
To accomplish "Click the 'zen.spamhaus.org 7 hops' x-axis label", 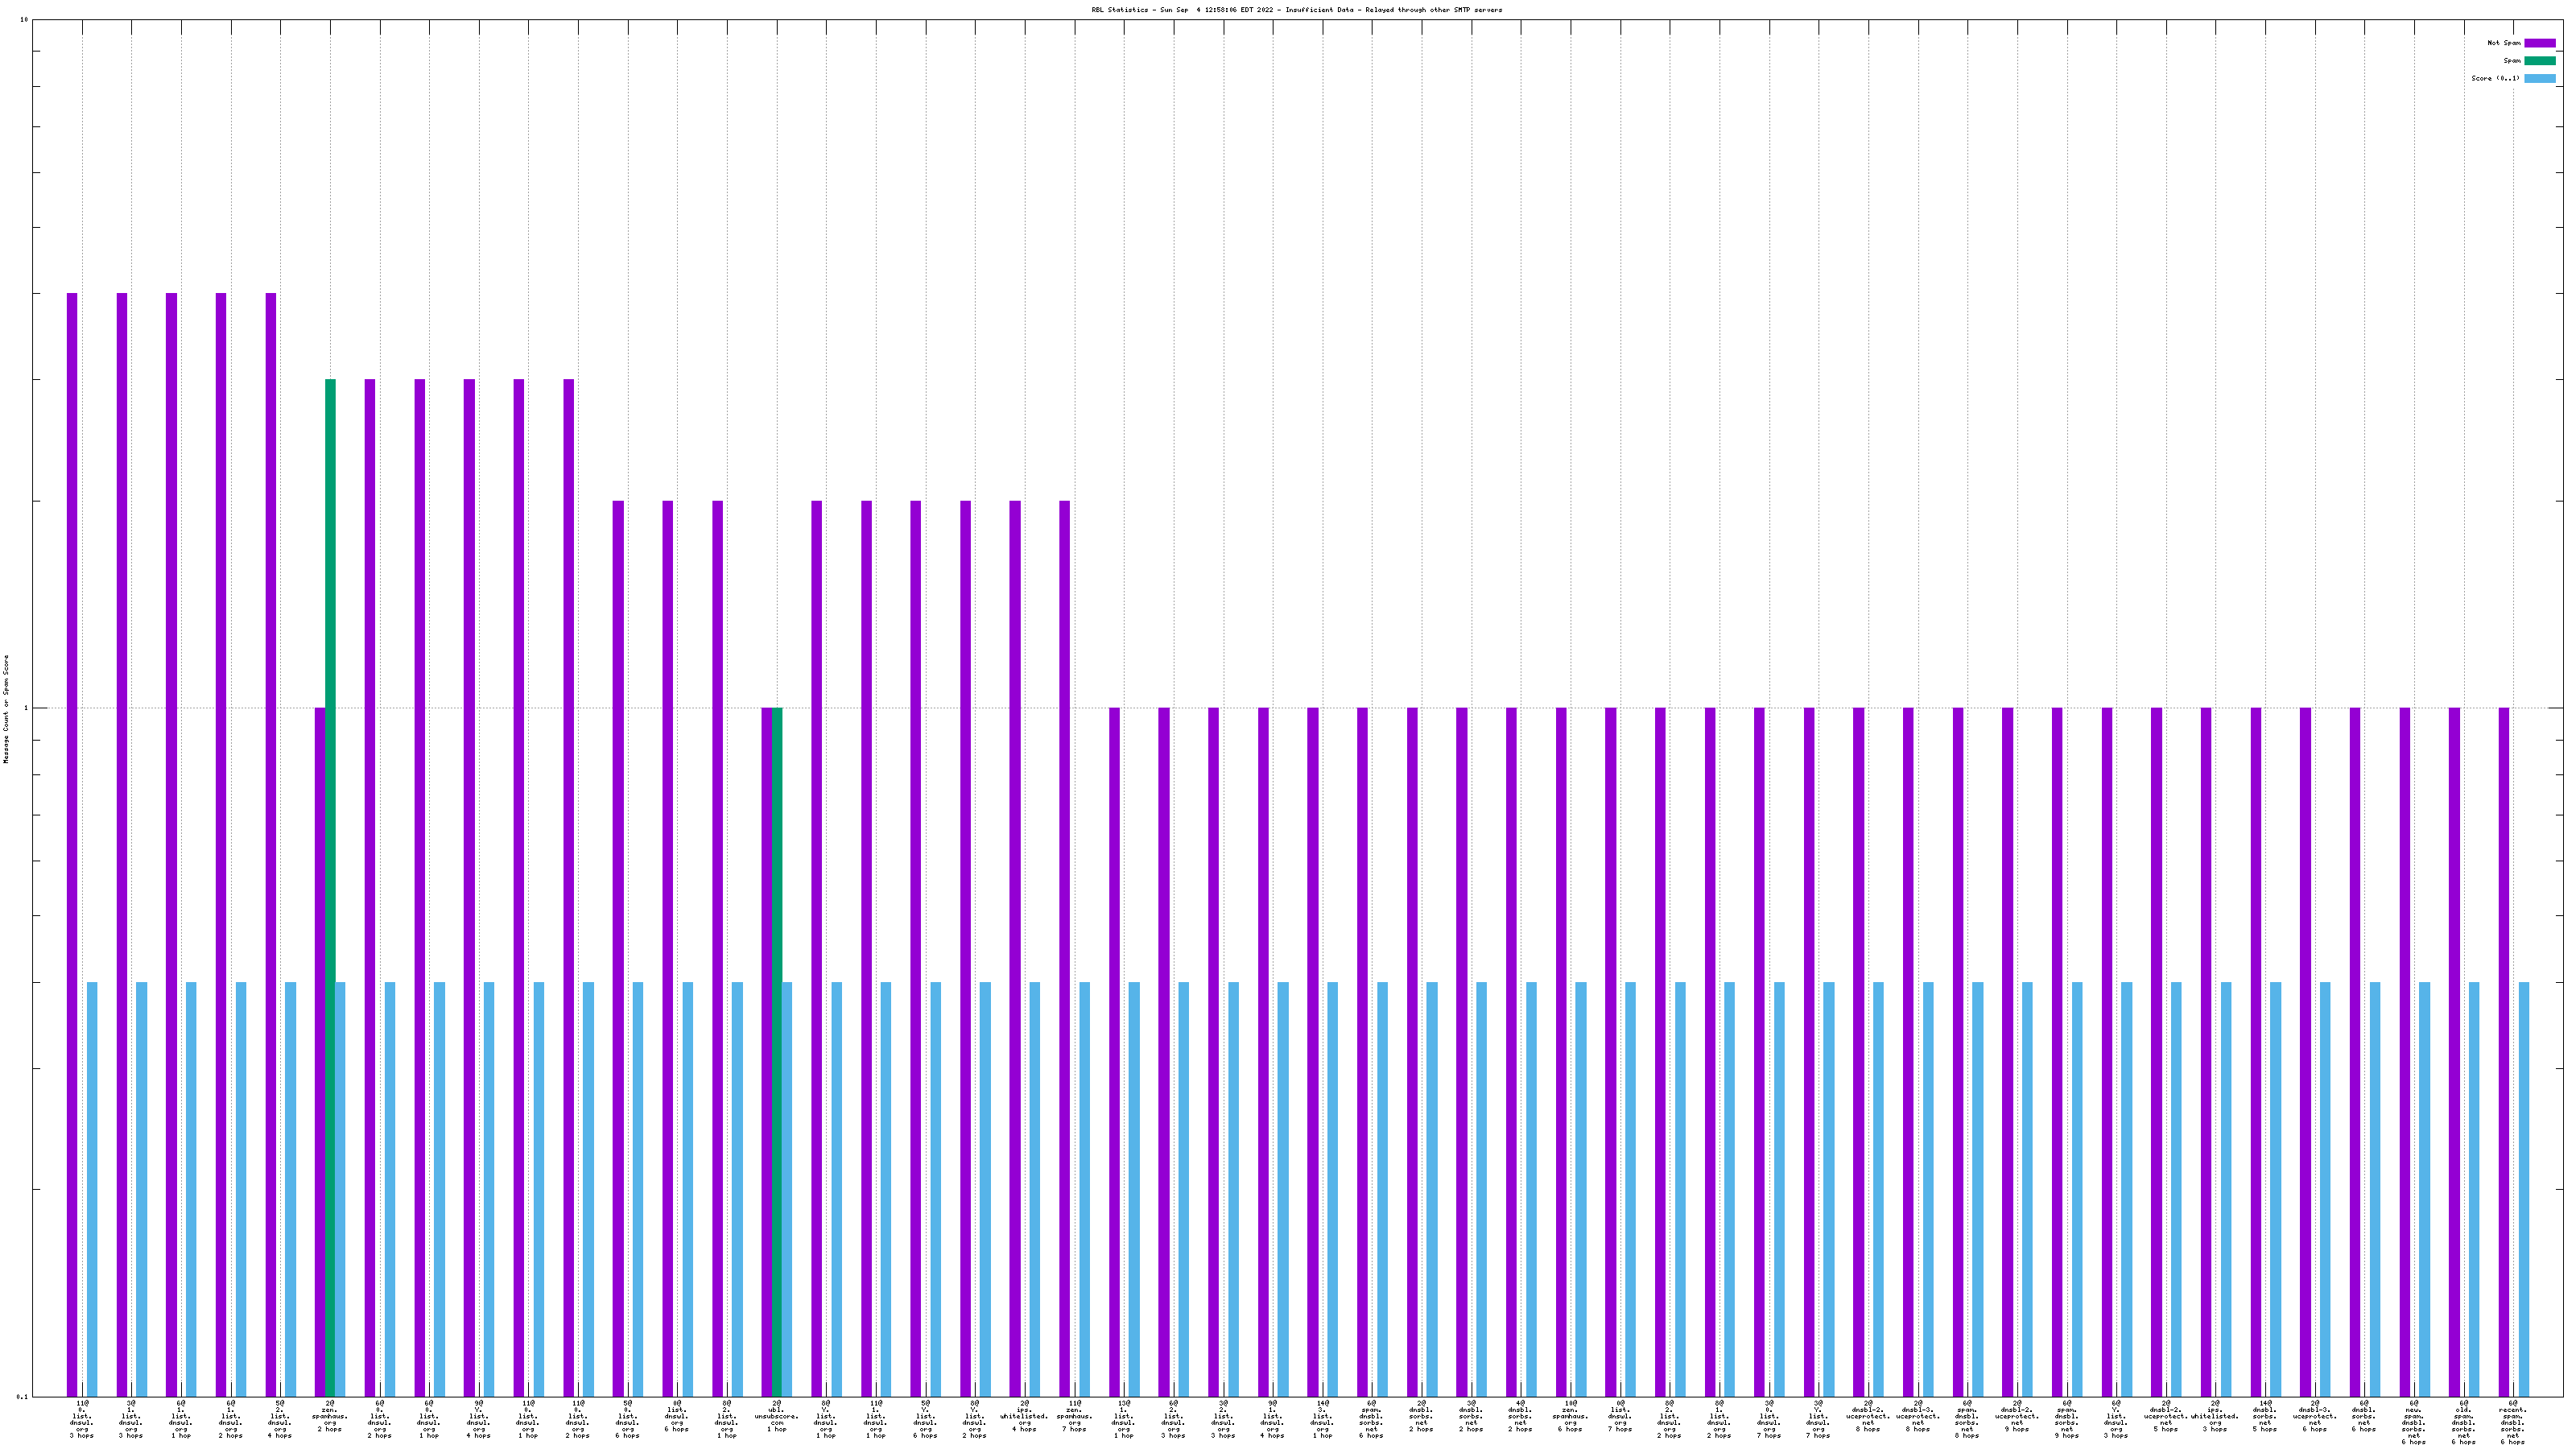I will click(x=1074, y=1417).
